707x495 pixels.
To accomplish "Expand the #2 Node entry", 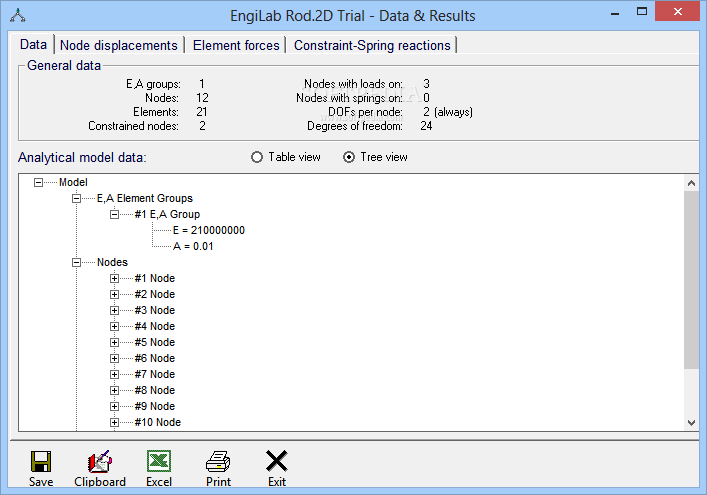I will (115, 294).
